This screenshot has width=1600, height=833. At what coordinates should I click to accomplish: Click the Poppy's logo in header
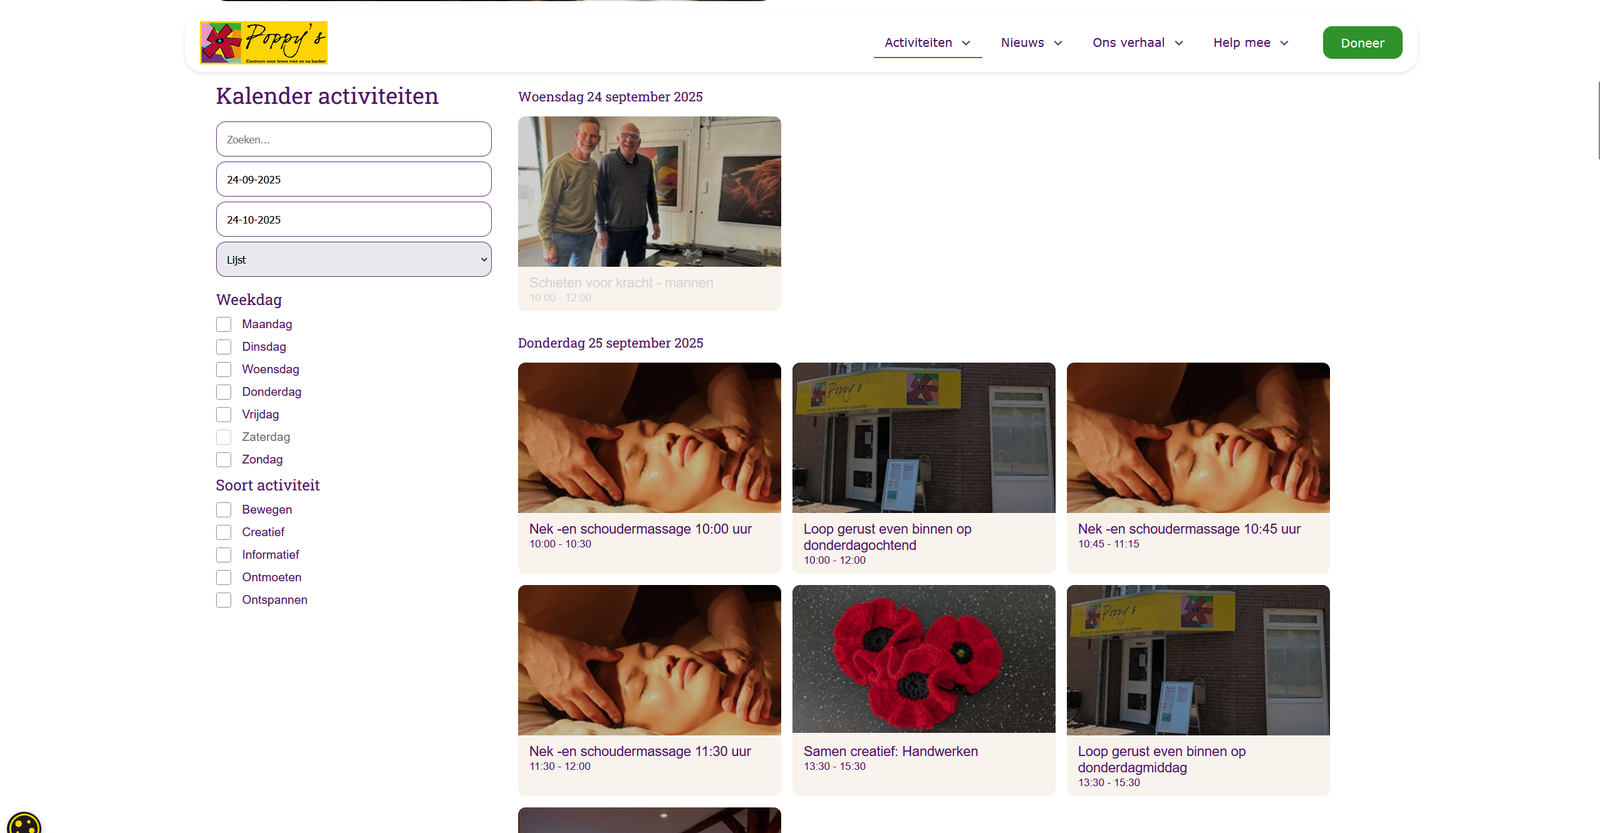[x=264, y=43]
